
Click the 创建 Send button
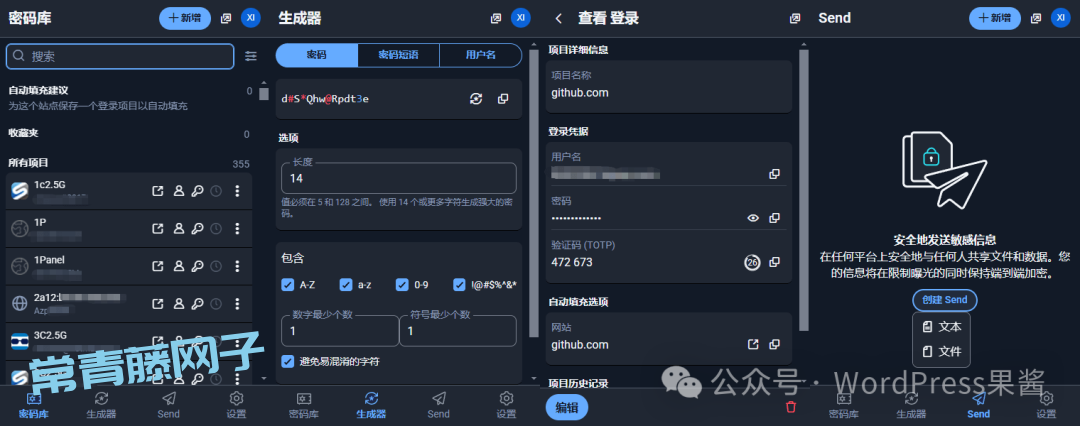[944, 300]
